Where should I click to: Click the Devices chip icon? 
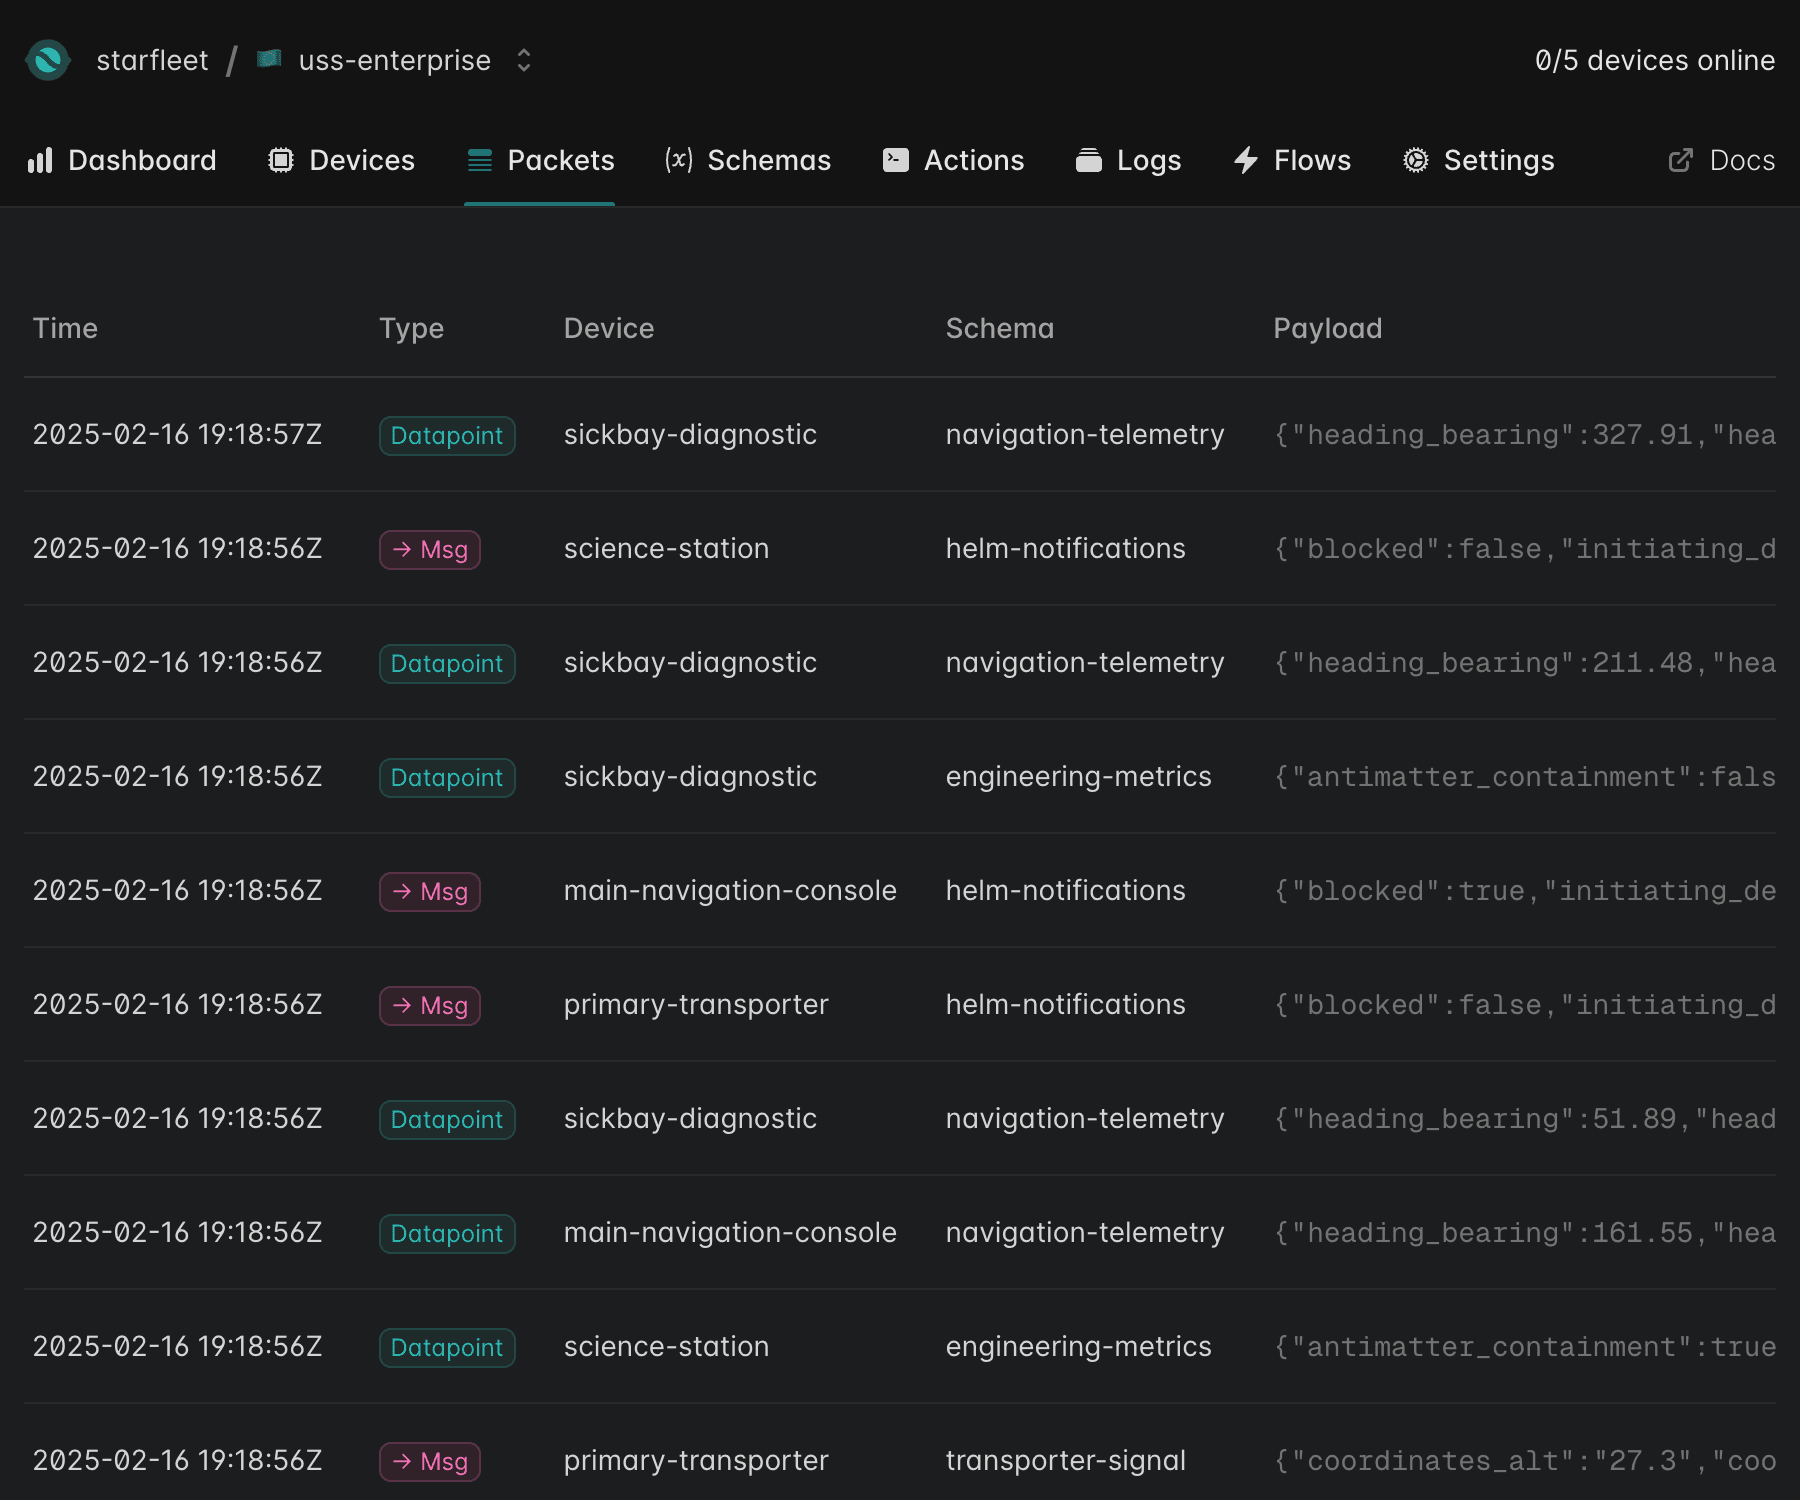click(x=281, y=160)
